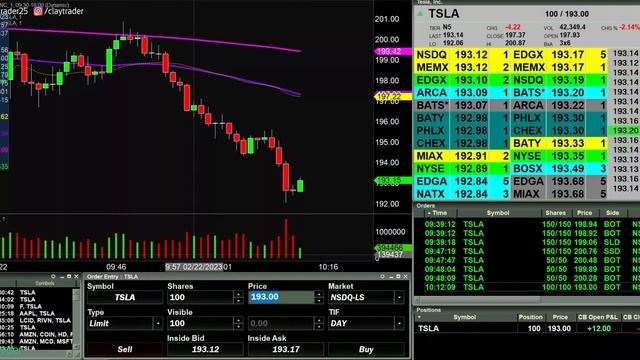The width and height of the screenshot is (640, 360).
Task: Sort Orders by the Side column header
Action: click(x=613, y=213)
